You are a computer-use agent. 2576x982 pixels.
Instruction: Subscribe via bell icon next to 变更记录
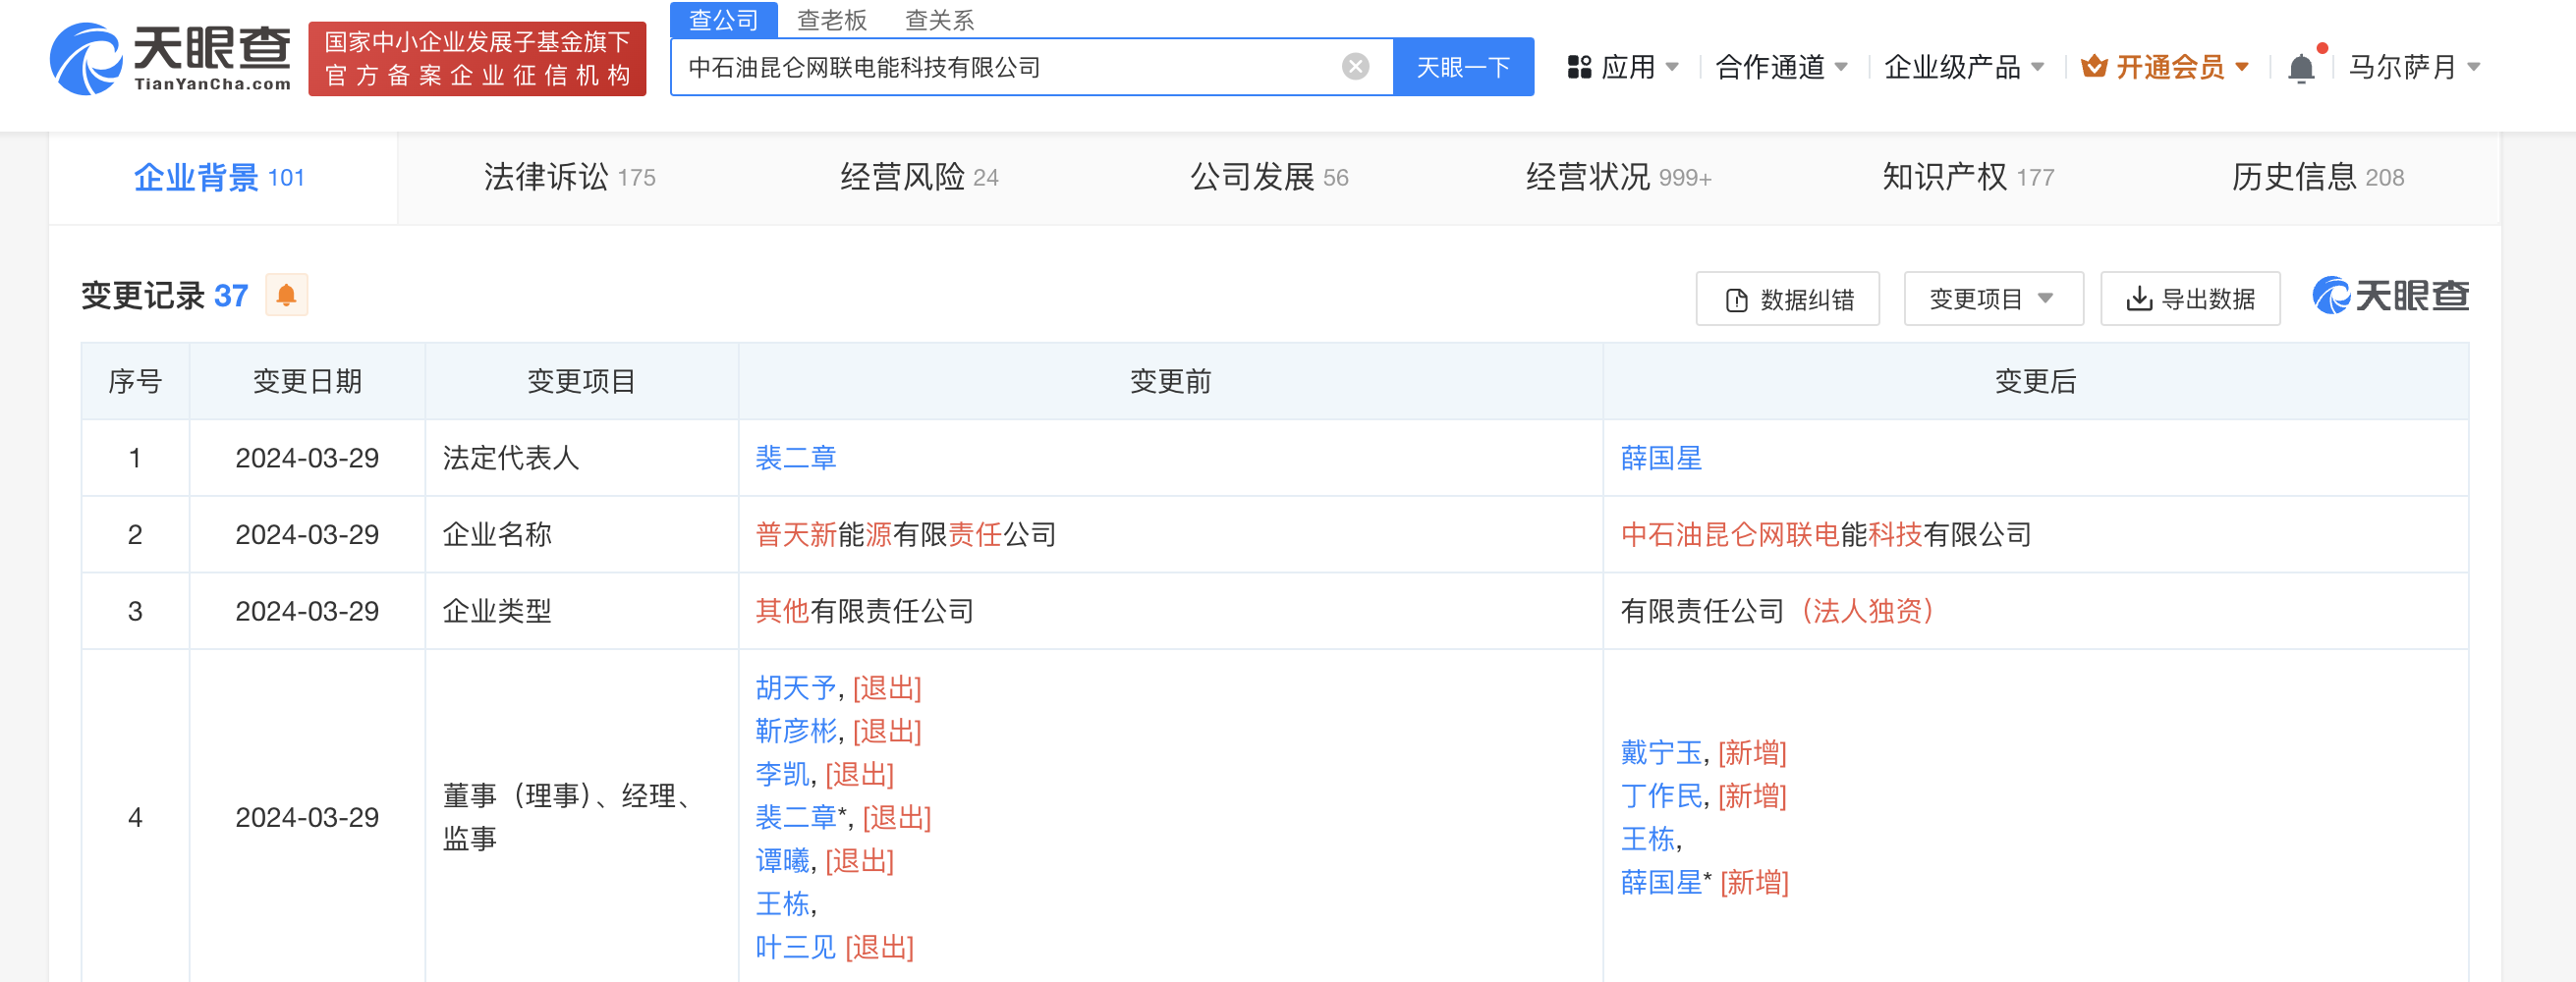click(286, 295)
